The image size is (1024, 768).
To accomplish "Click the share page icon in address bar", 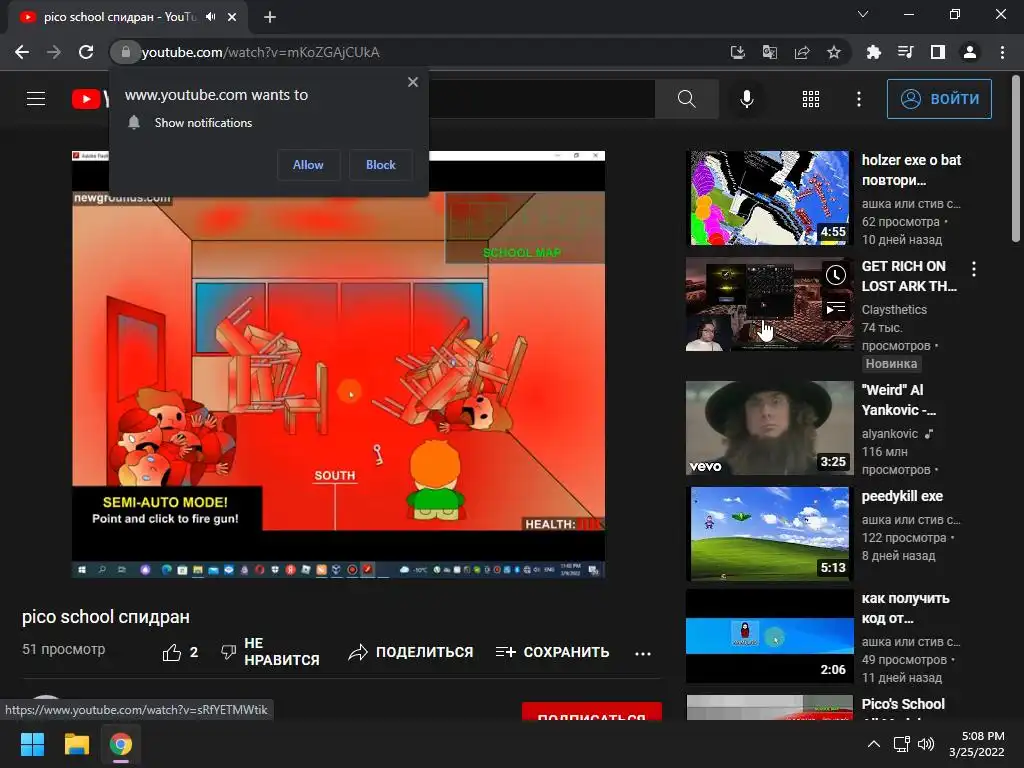I will click(x=802, y=52).
